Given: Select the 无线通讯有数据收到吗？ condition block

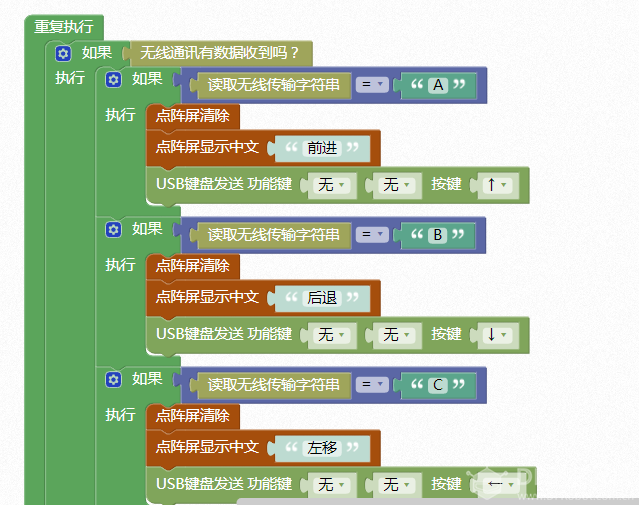Looking at the screenshot, I should [x=220, y=53].
